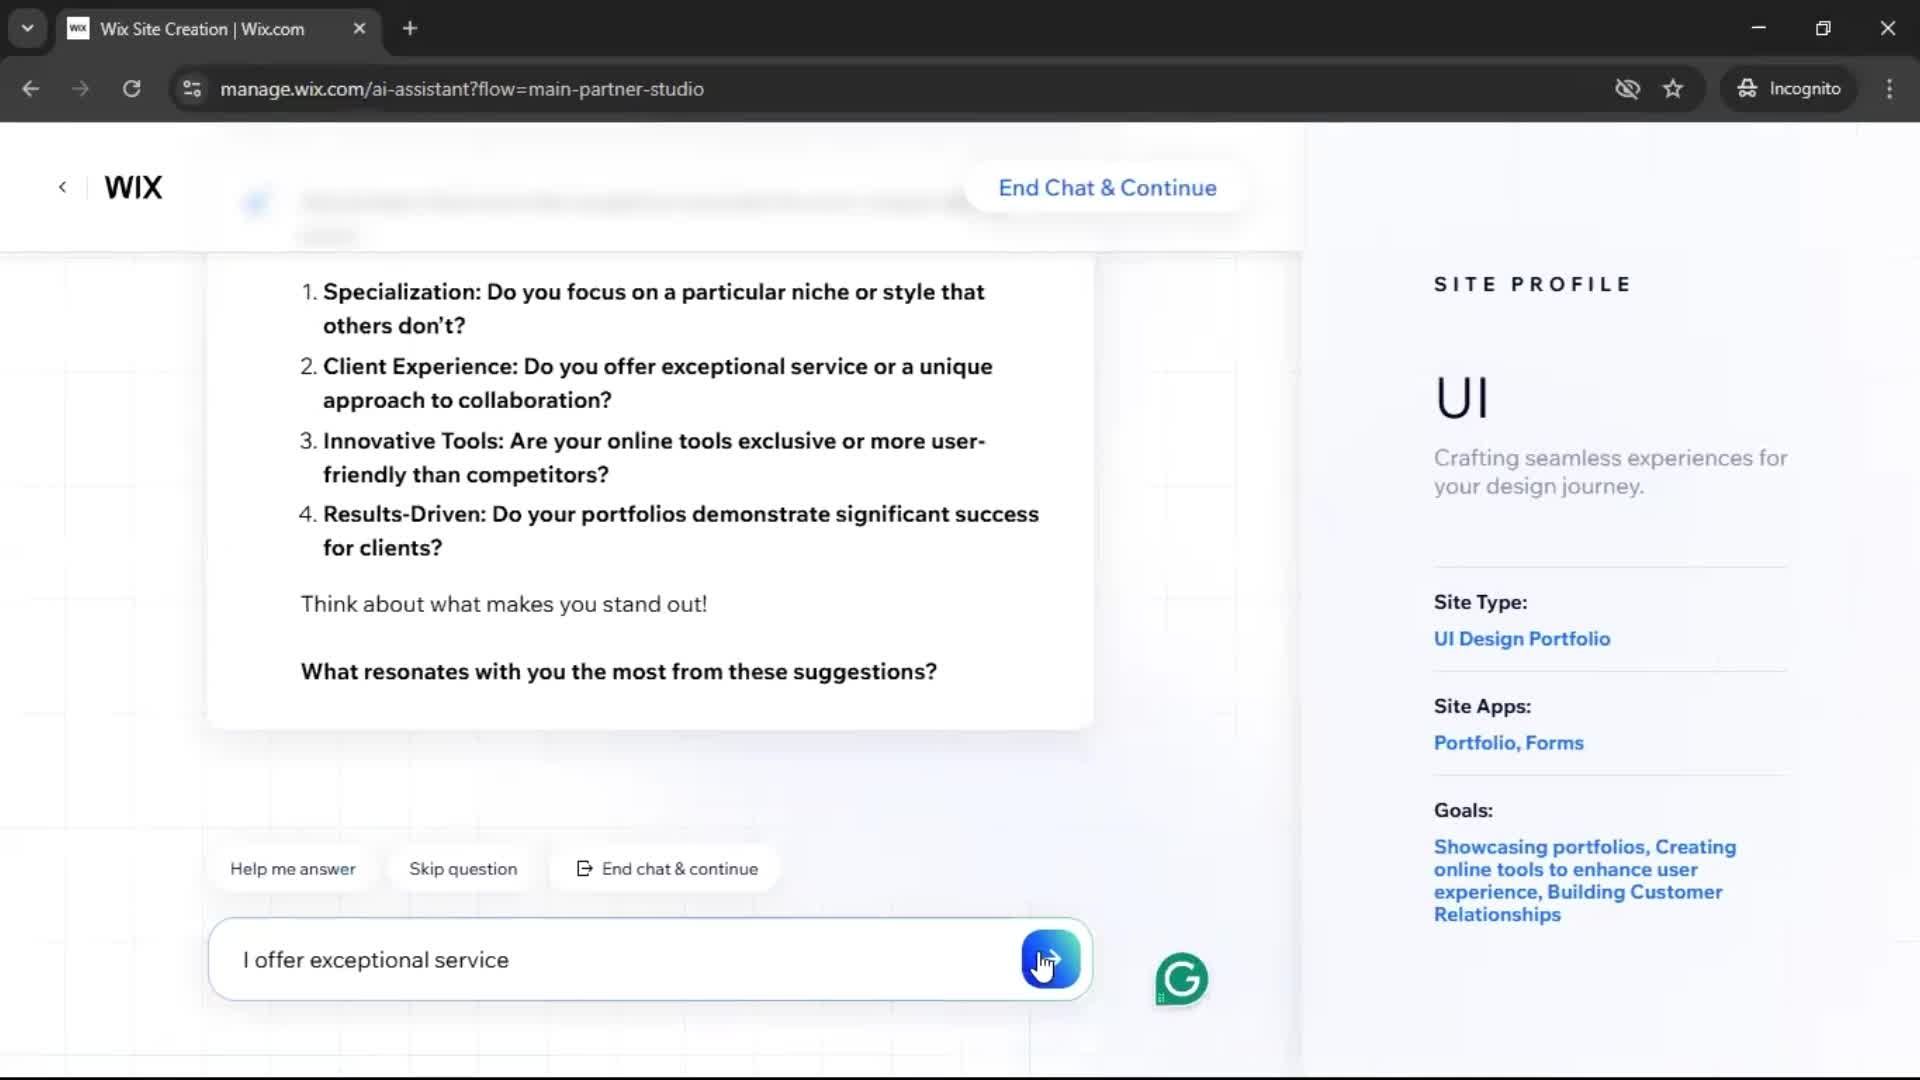1920x1080 pixels.
Task: Click the Site Type label
Action: (1480, 603)
